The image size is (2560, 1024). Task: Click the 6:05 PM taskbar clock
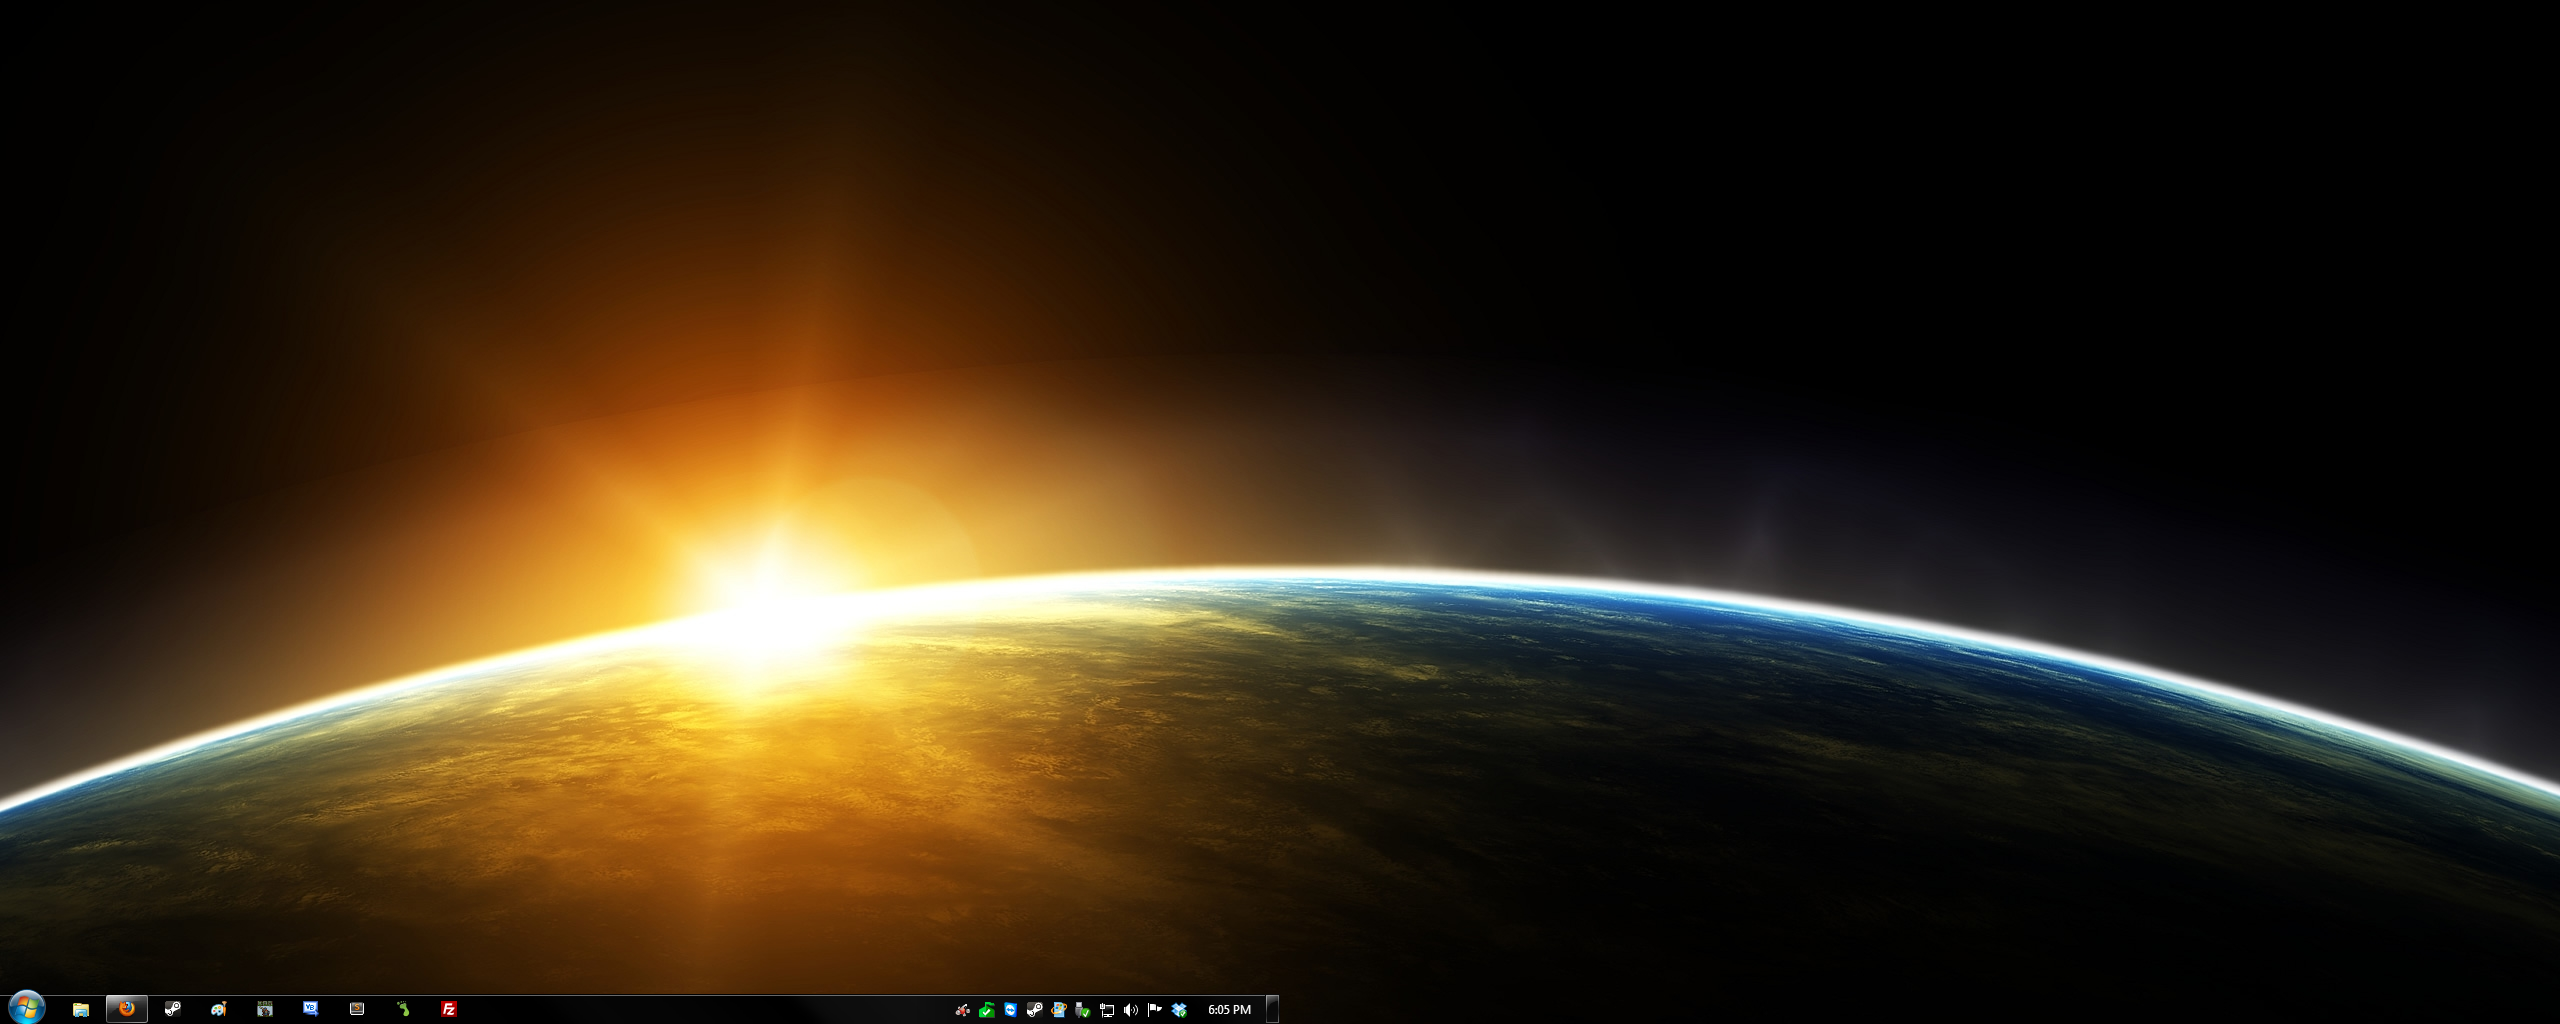click(x=1229, y=1010)
